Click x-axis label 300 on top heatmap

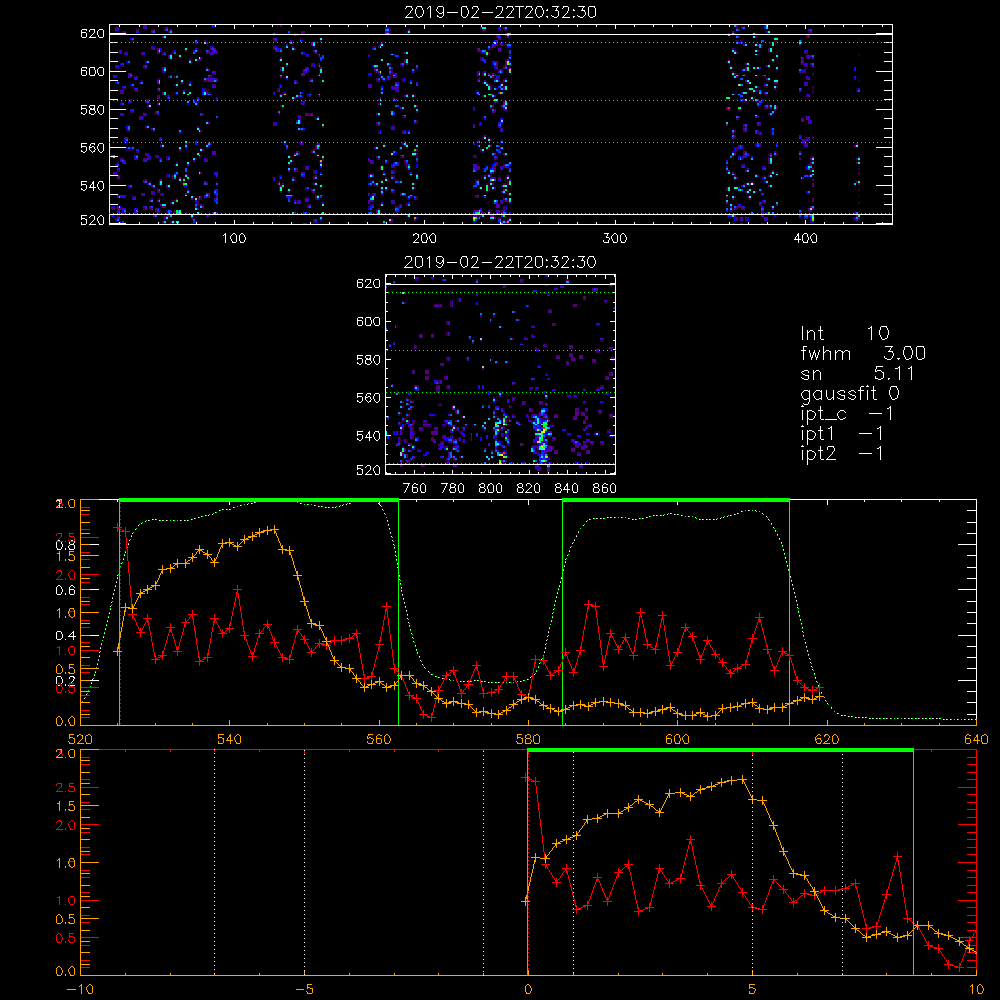615,239
